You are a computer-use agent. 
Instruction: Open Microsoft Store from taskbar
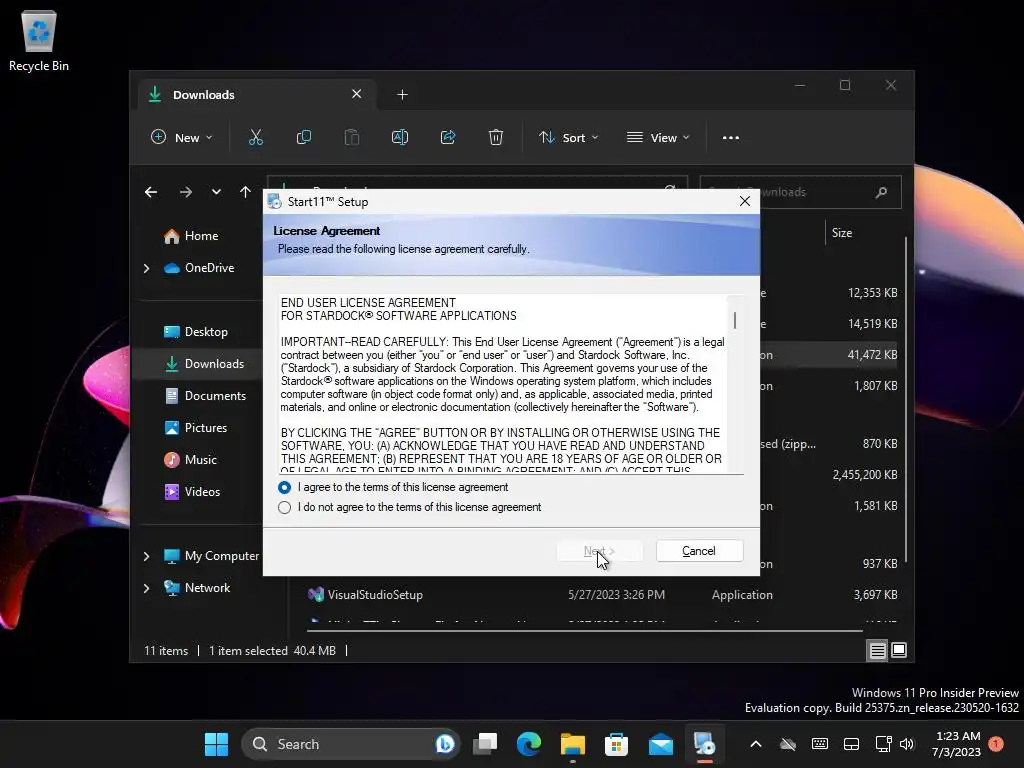[x=616, y=744]
